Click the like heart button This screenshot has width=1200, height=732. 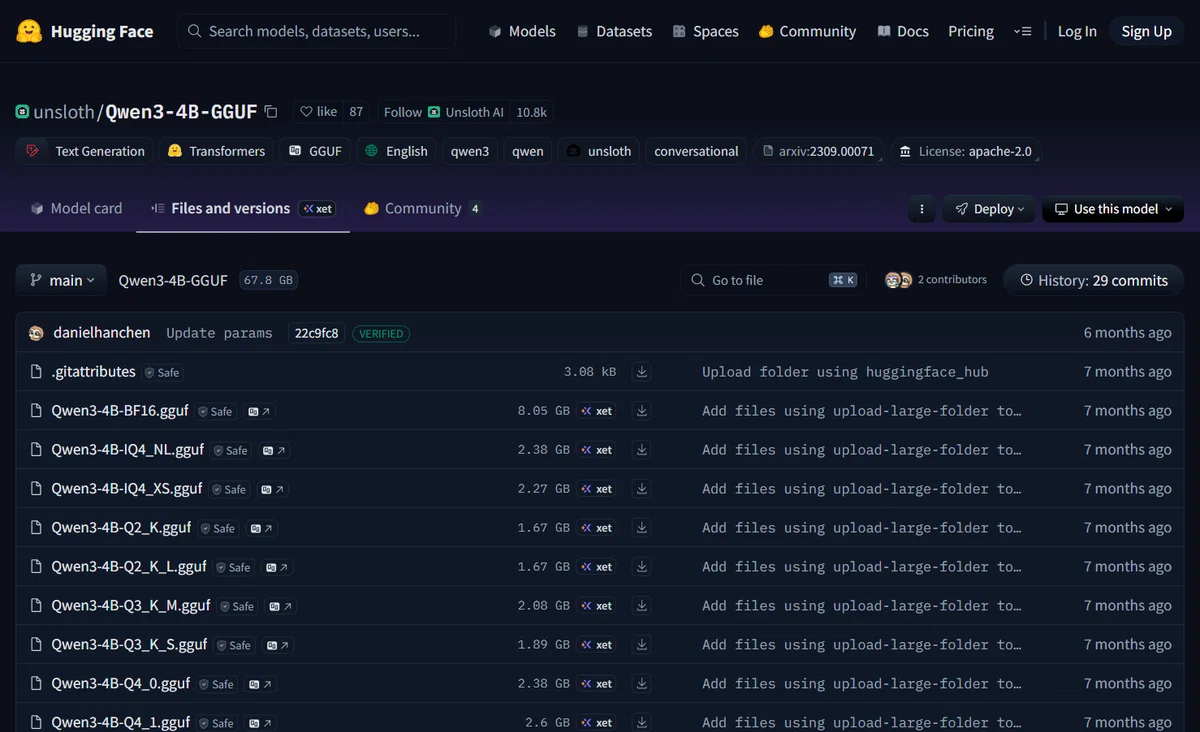(x=318, y=112)
